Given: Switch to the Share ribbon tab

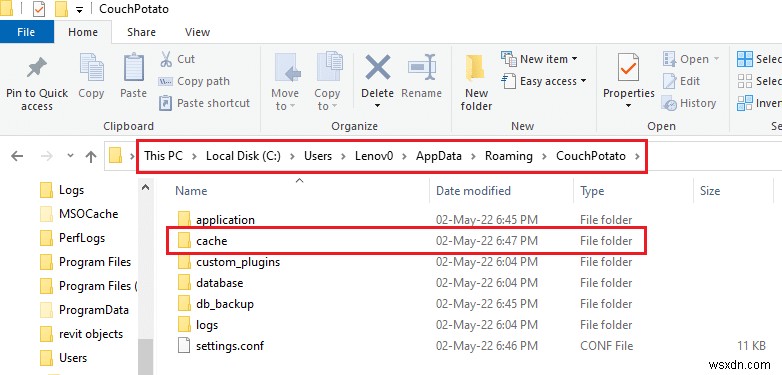Looking at the screenshot, I should pyautogui.click(x=141, y=32).
